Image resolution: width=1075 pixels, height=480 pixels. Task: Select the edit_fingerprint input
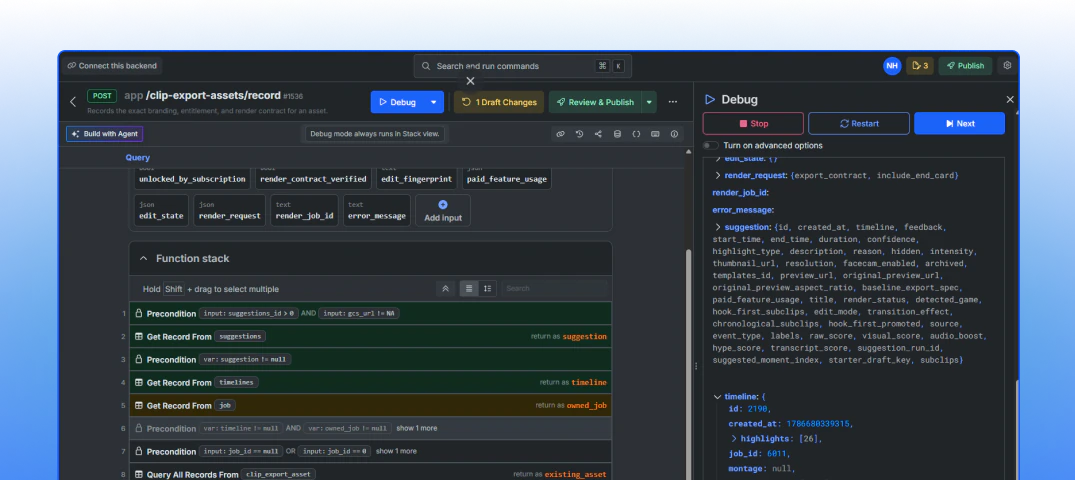(417, 179)
